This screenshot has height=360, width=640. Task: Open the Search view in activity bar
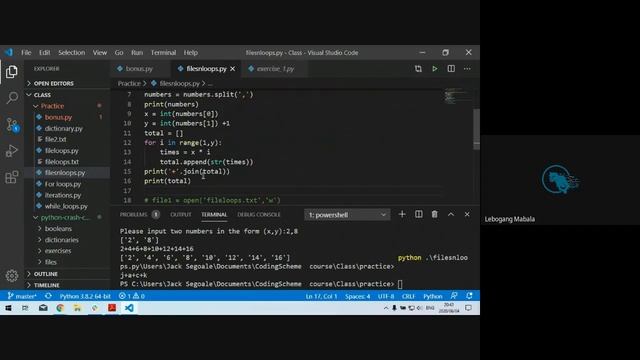tap(12, 98)
